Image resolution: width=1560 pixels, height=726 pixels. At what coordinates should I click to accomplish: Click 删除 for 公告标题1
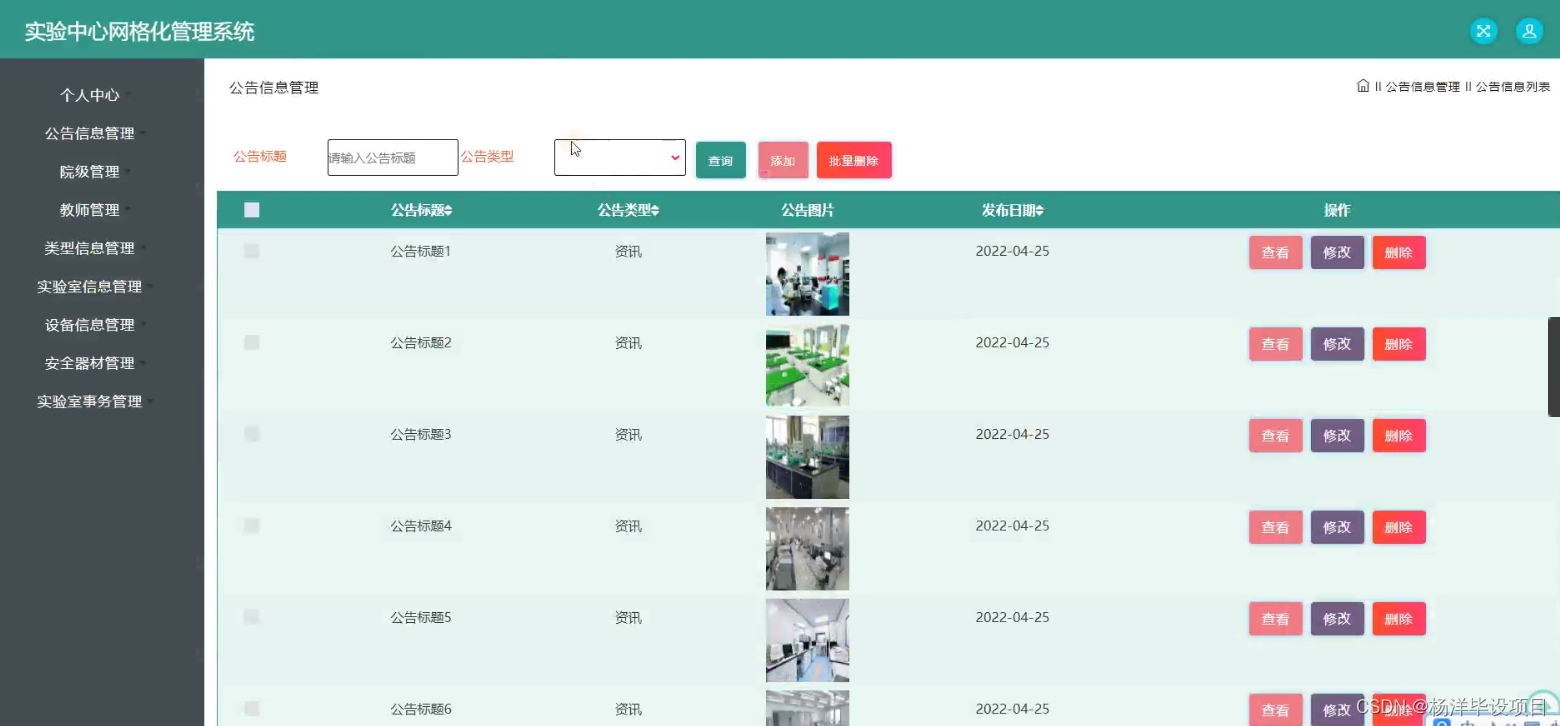(1399, 252)
